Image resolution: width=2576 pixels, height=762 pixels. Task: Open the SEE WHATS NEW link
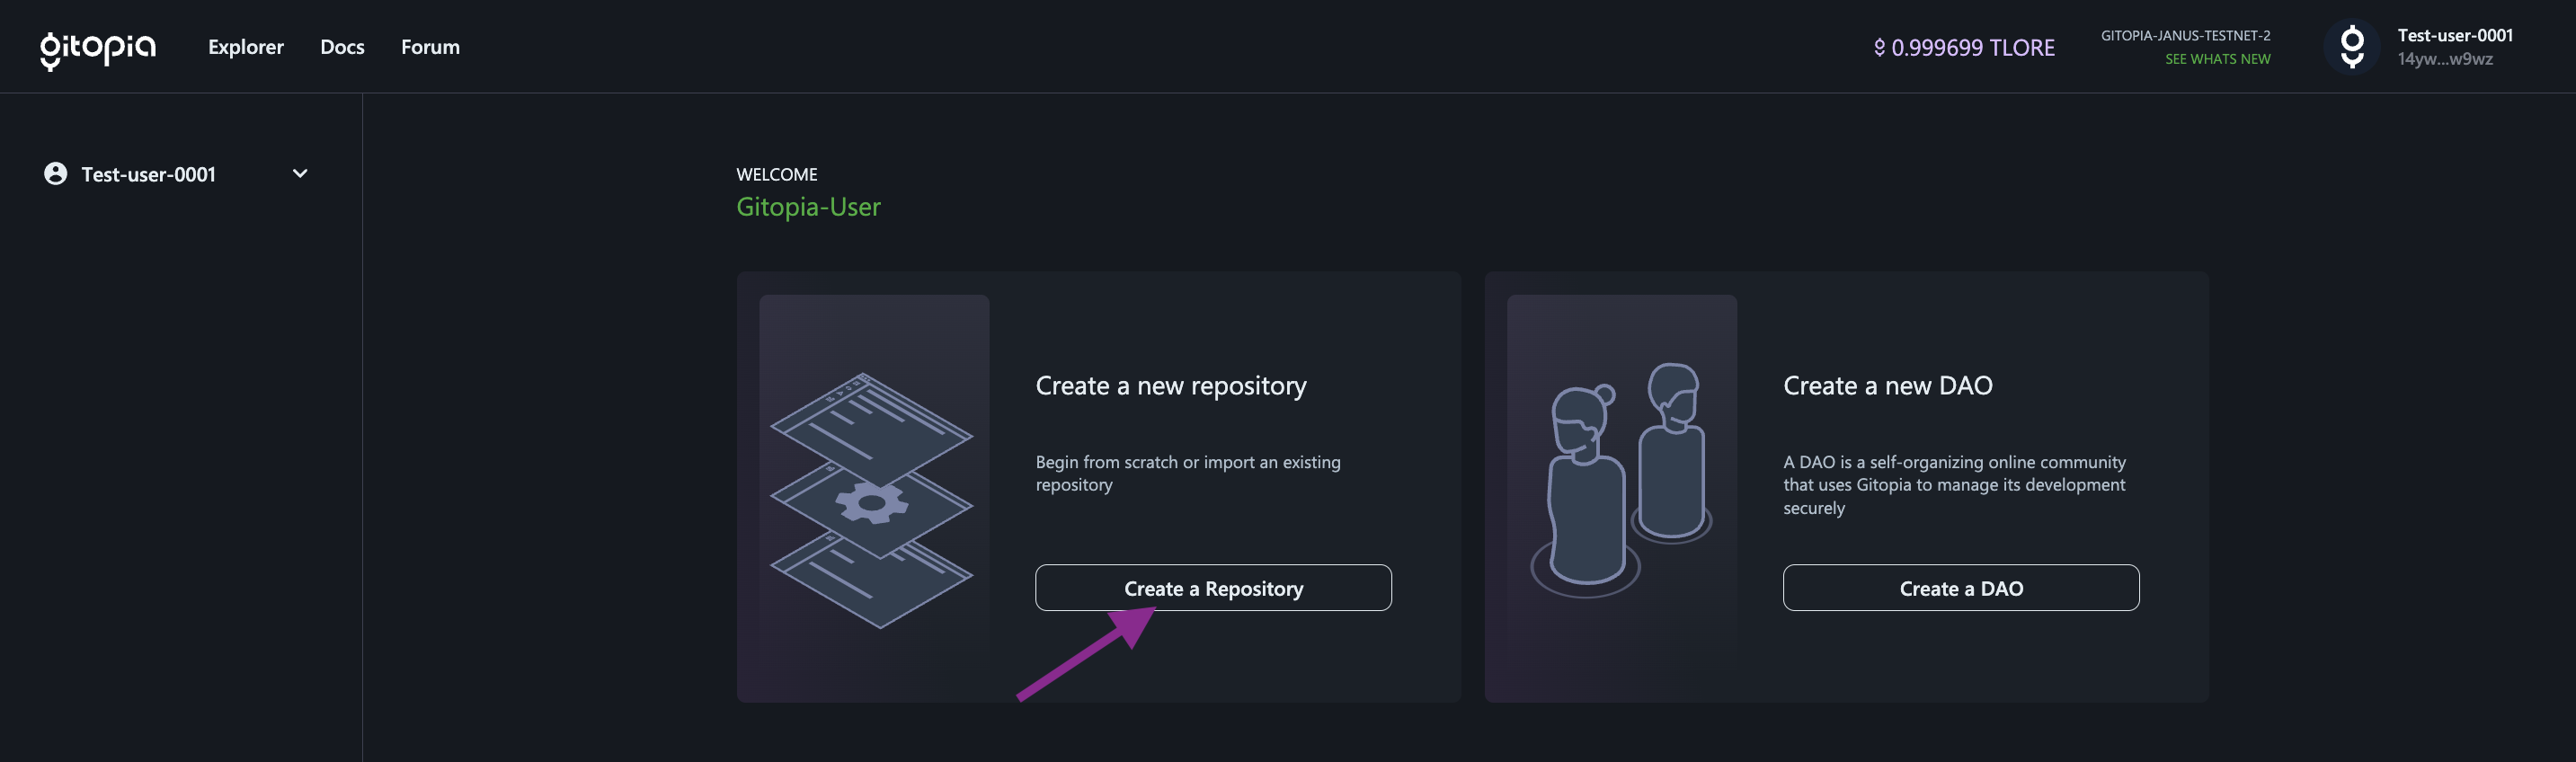[x=2217, y=59]
